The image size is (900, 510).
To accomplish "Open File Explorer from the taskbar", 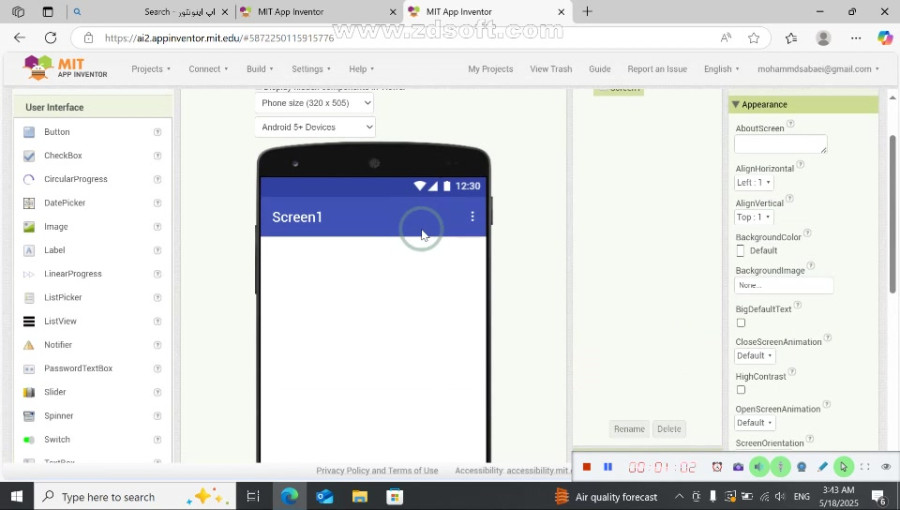I will (x=359, y=496).
